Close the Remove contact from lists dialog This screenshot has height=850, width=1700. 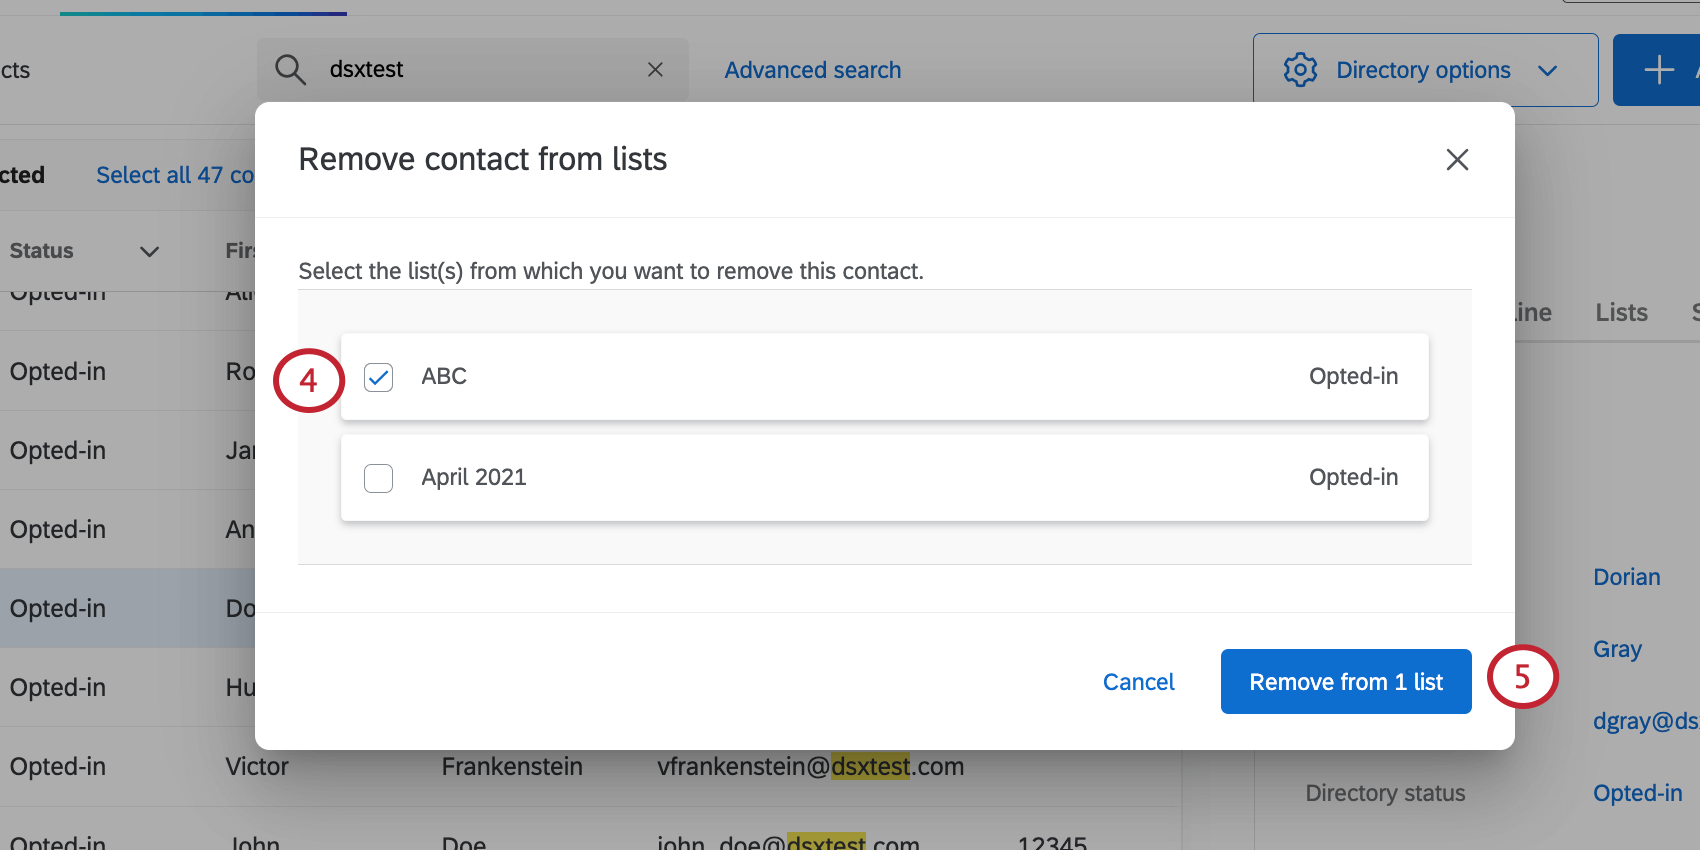click(x=1457, y=160)
